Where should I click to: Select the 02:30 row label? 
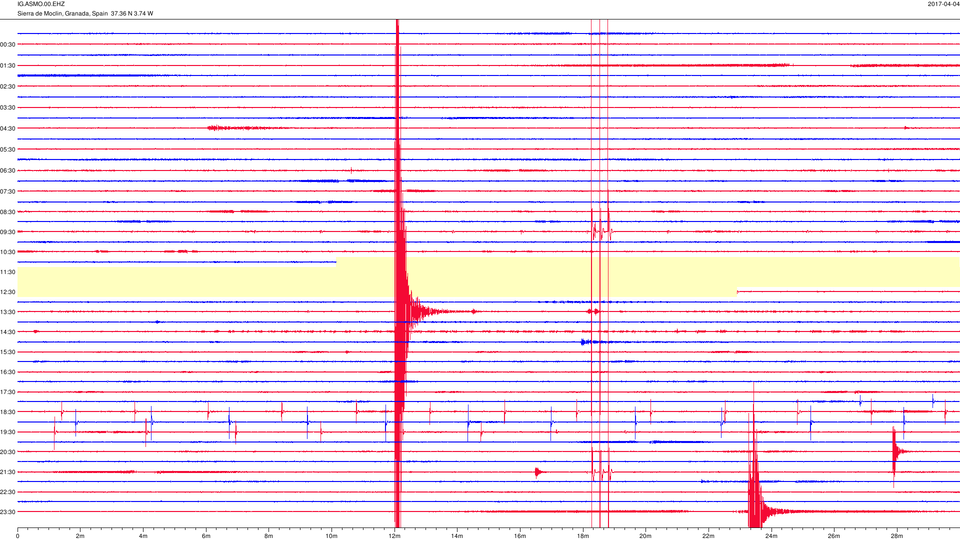(8, 87)
